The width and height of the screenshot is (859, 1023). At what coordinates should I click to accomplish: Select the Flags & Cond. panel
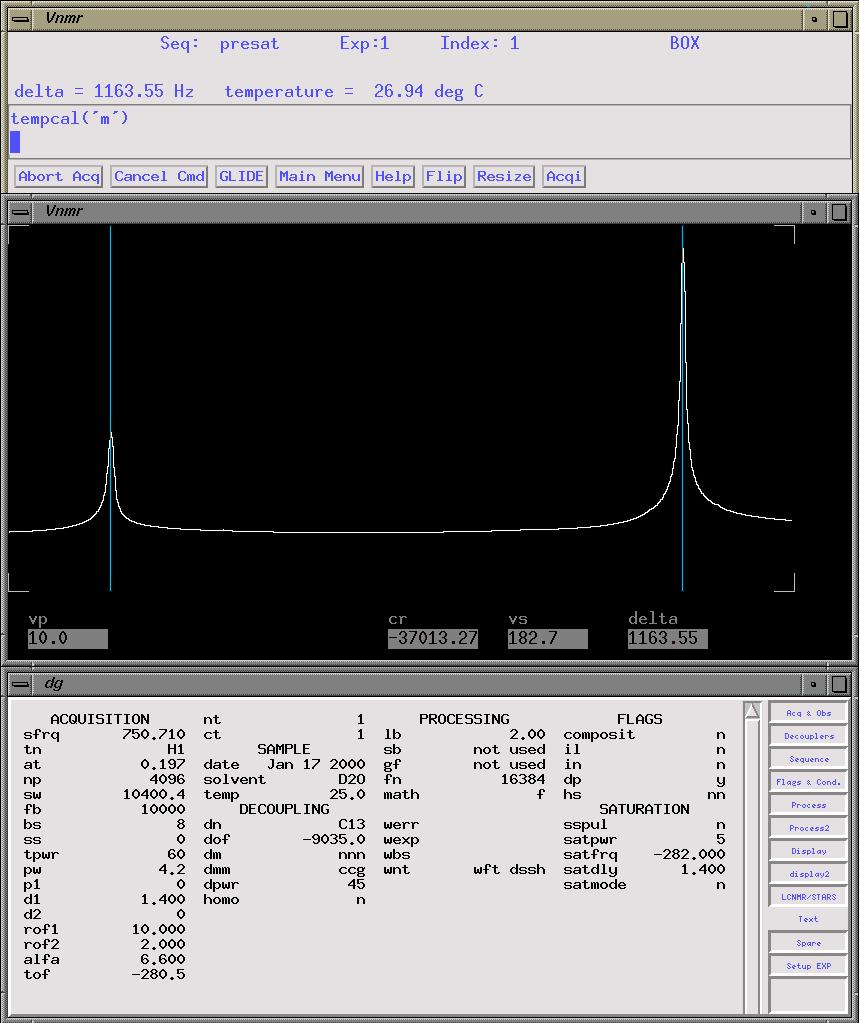pyautogui.click(x=808, y=782)
